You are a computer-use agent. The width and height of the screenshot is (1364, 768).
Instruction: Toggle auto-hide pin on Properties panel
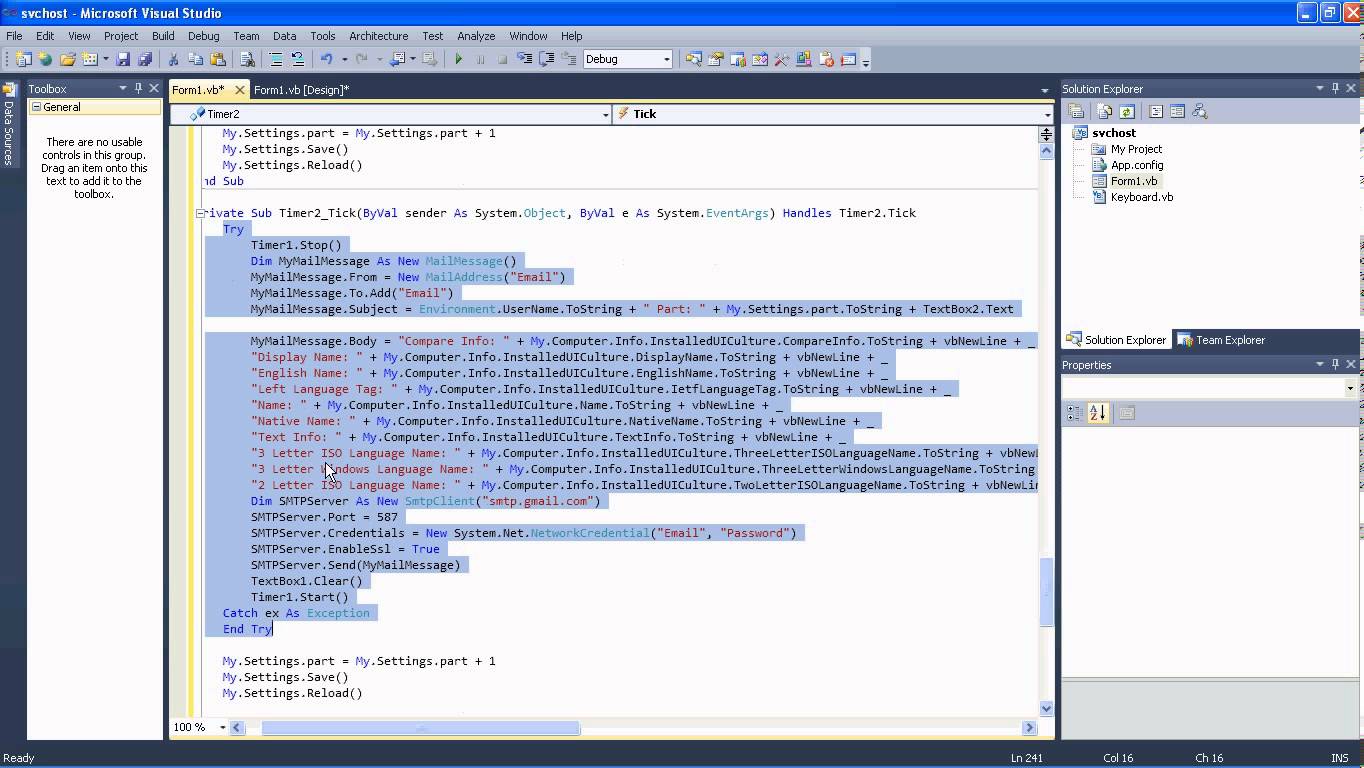(1335, 364)
